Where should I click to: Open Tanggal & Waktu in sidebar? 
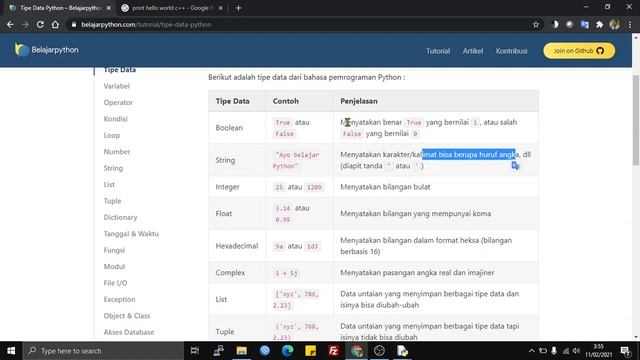tap(131, 233)
